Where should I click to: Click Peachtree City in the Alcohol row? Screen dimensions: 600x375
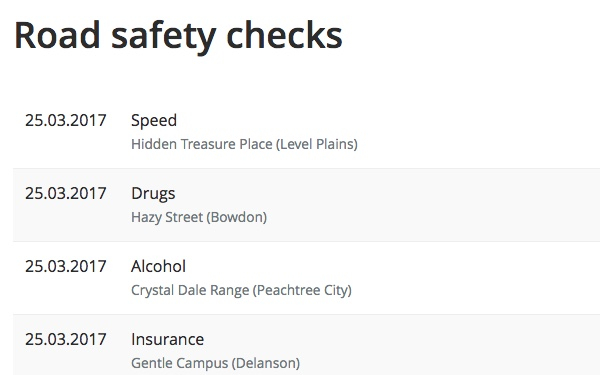point(302,290)
